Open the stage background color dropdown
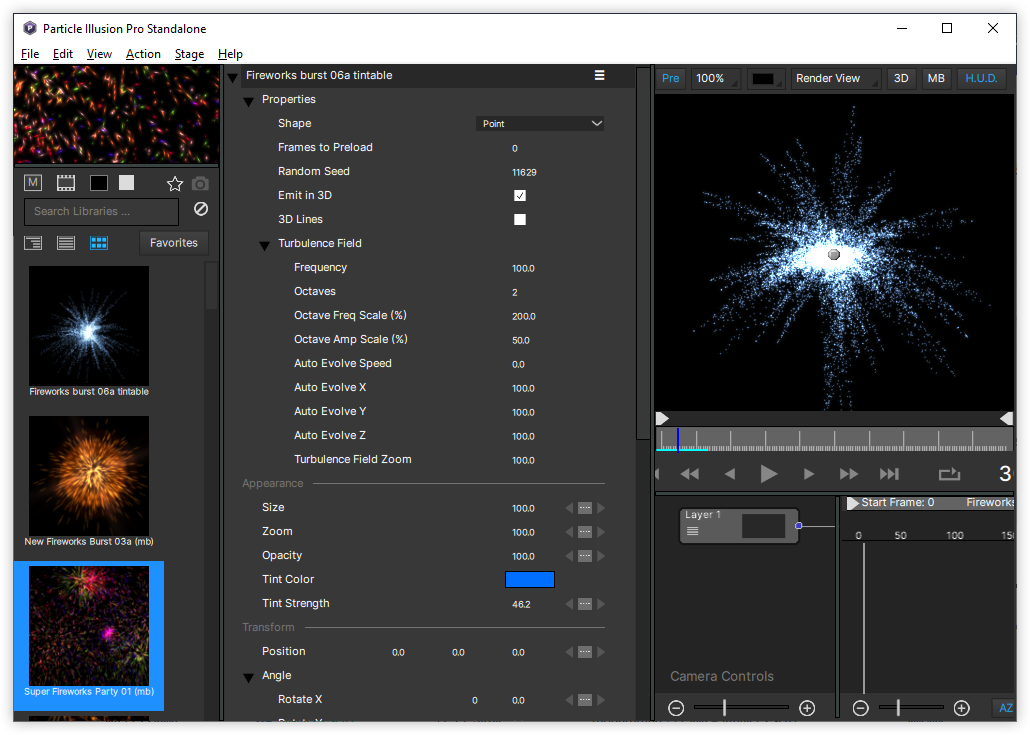The height and width of the screenshot is (735, 1030). pyautogui.click(x=766, y=78)
